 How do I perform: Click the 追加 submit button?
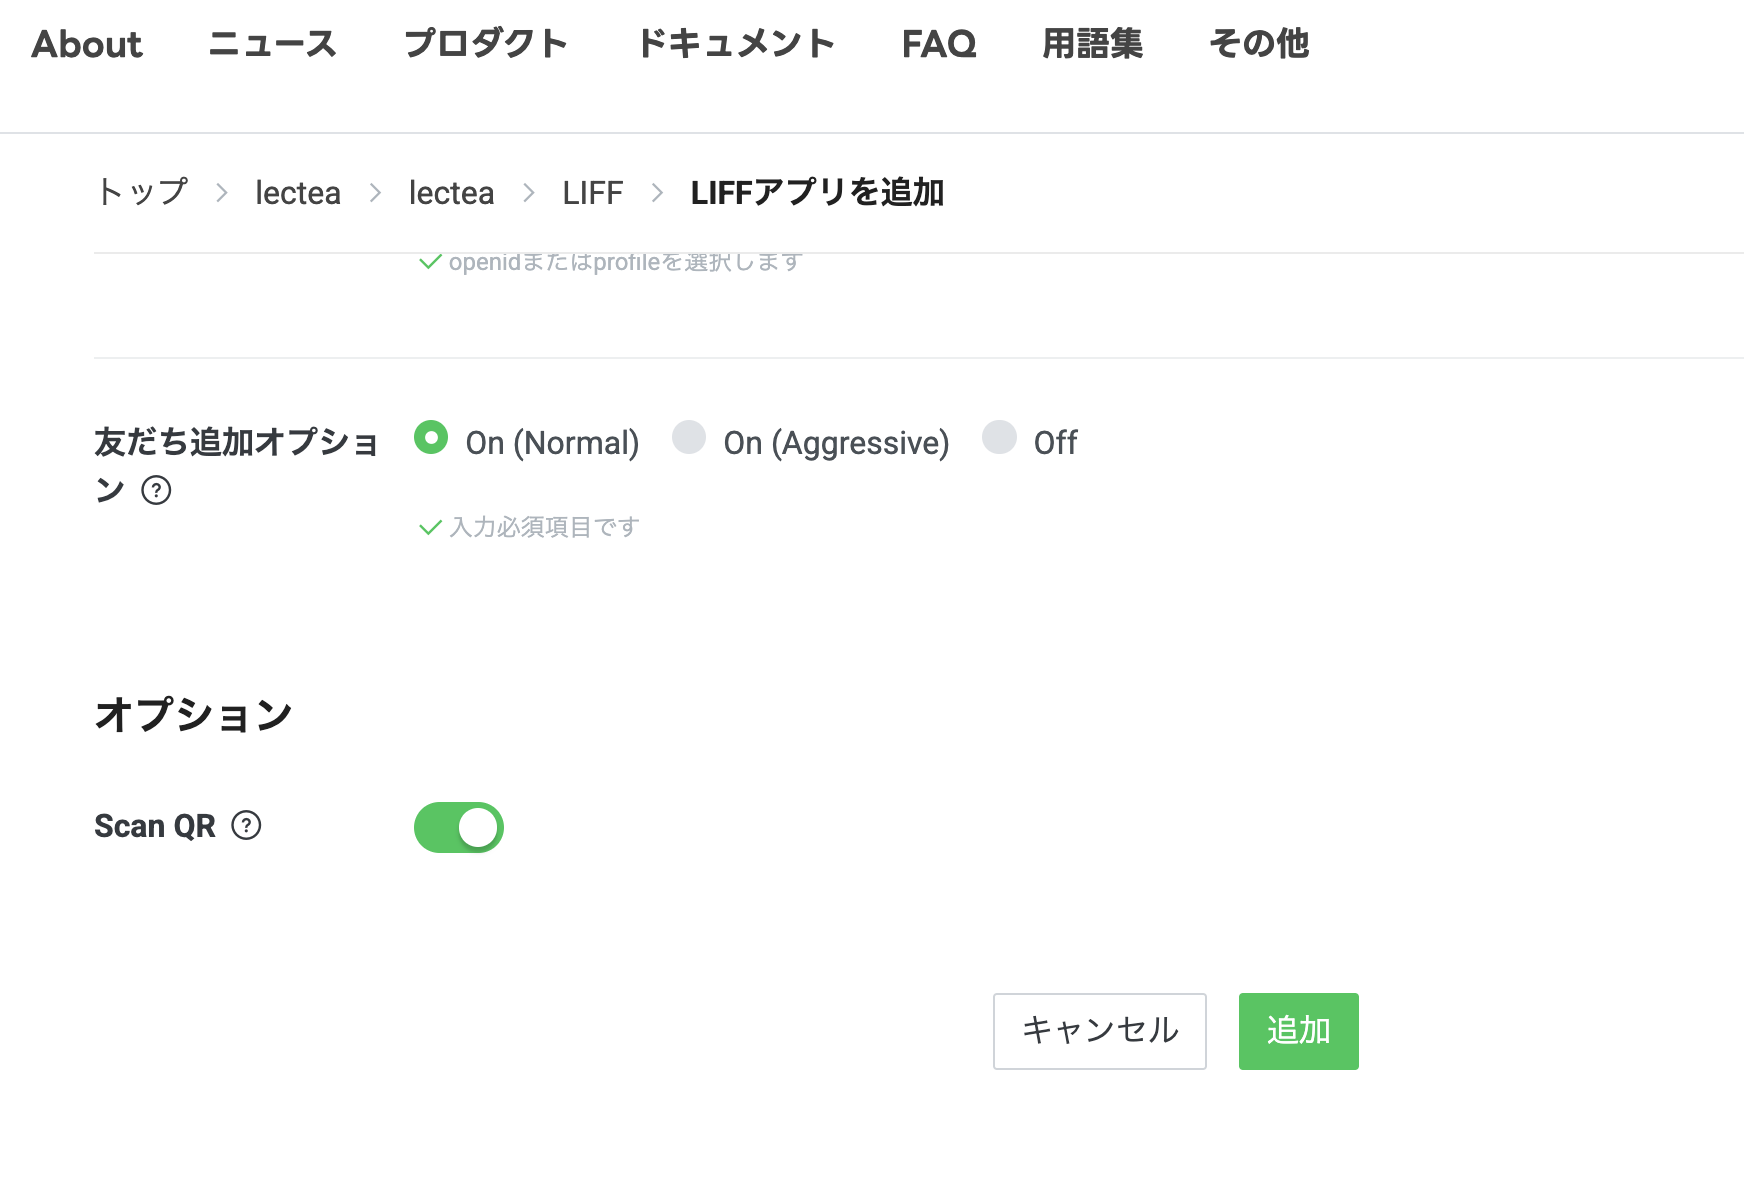click(x=1297, y=1030)
